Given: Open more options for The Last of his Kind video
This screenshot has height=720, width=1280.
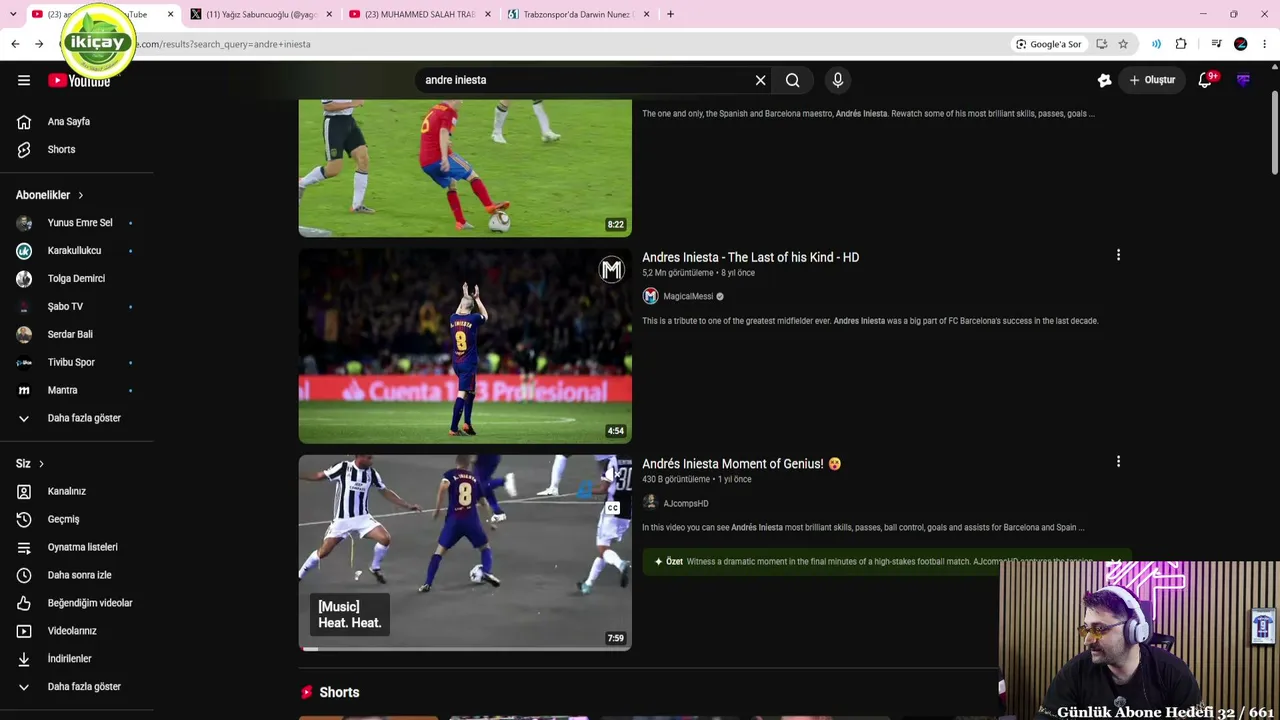Looking at the screenshot, I should (x=1118, y=255).
